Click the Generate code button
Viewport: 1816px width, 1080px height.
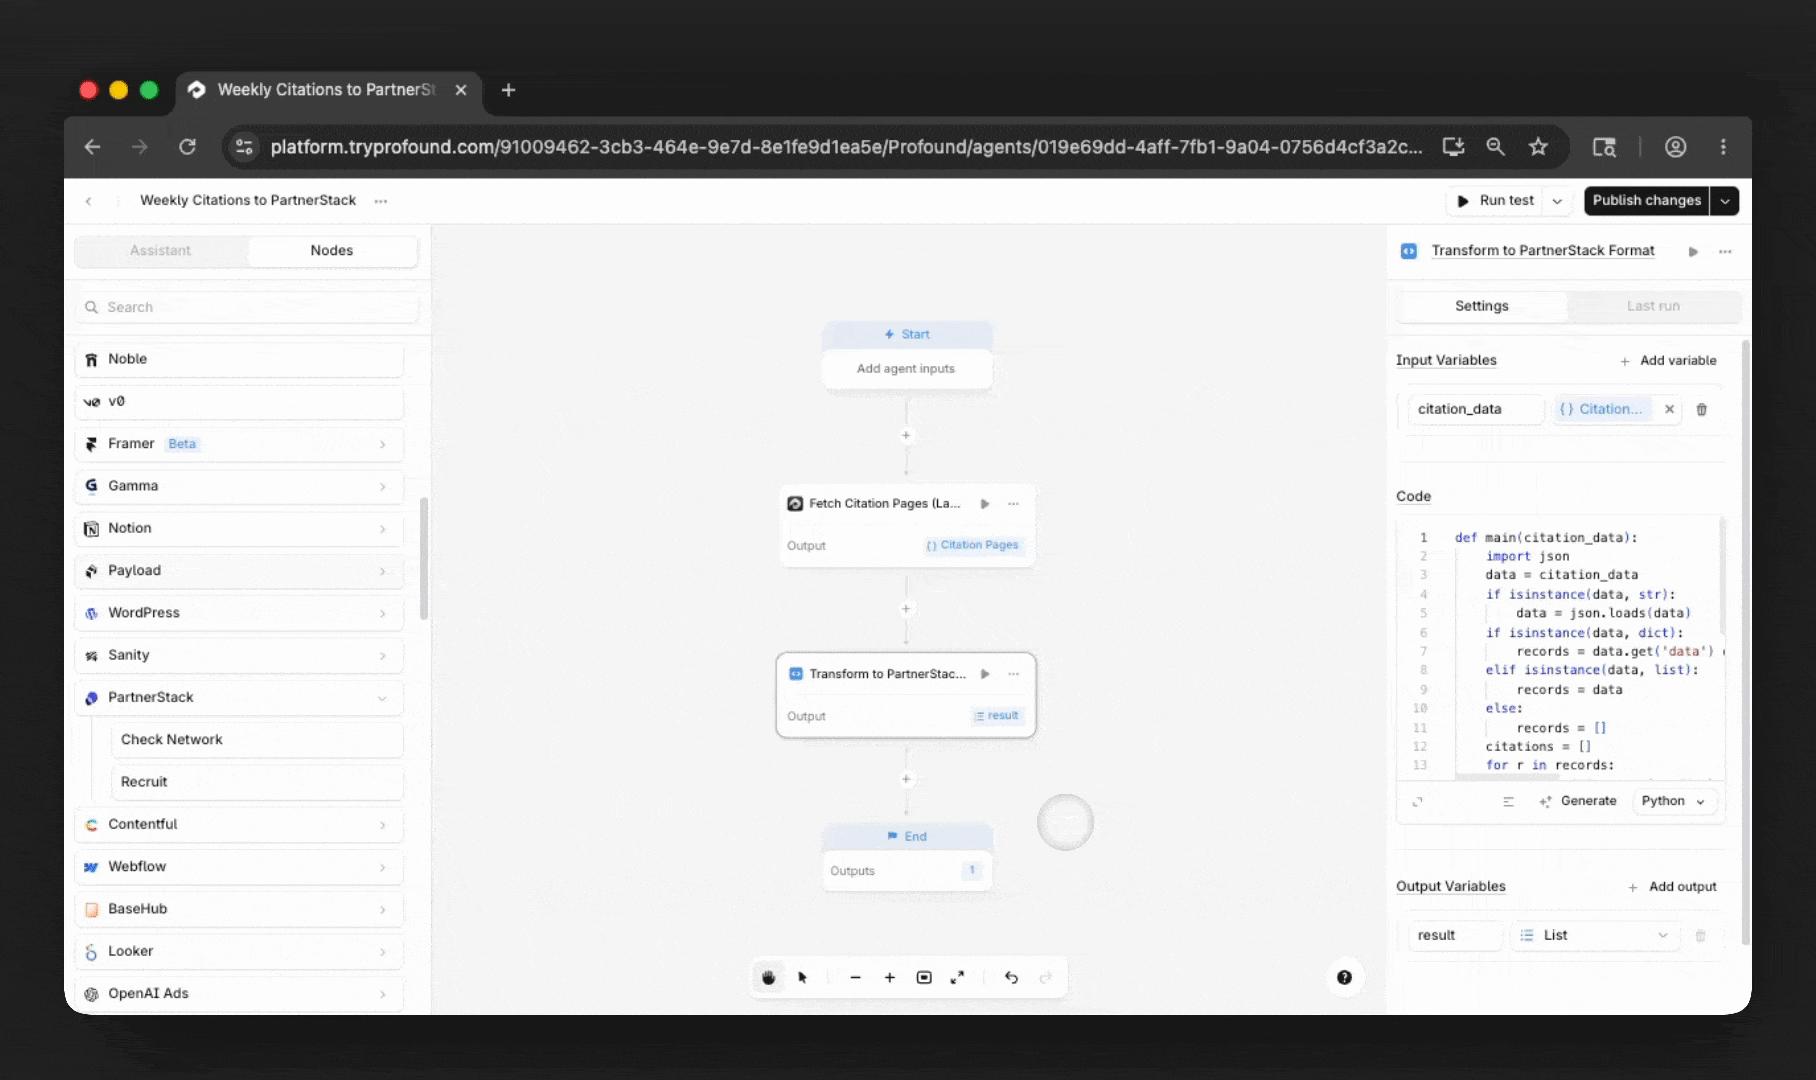tap(1578, 801)
